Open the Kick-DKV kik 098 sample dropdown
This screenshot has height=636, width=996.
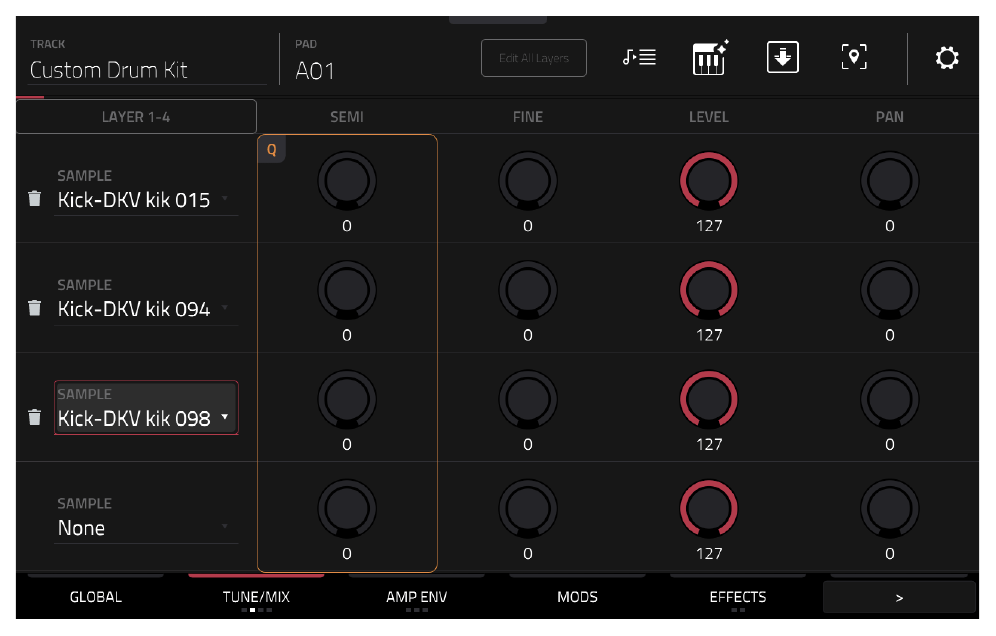[x=146, y=408]
